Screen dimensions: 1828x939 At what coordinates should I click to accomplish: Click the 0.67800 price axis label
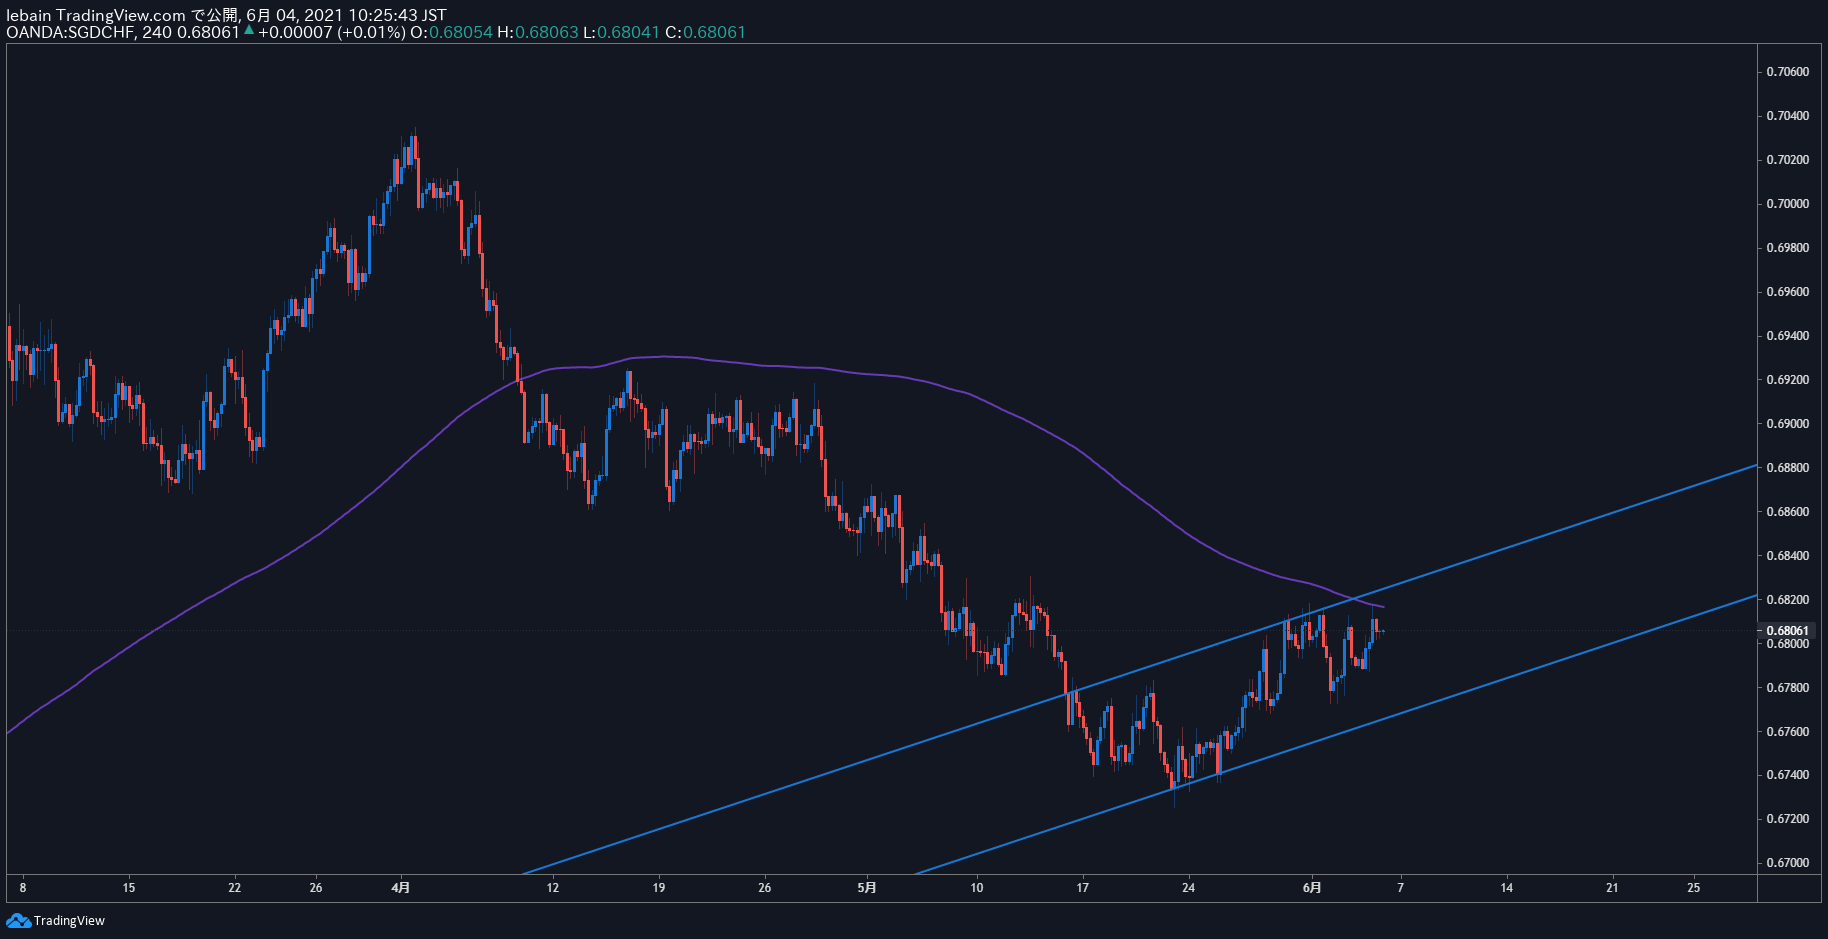(x=1787, y=688)
